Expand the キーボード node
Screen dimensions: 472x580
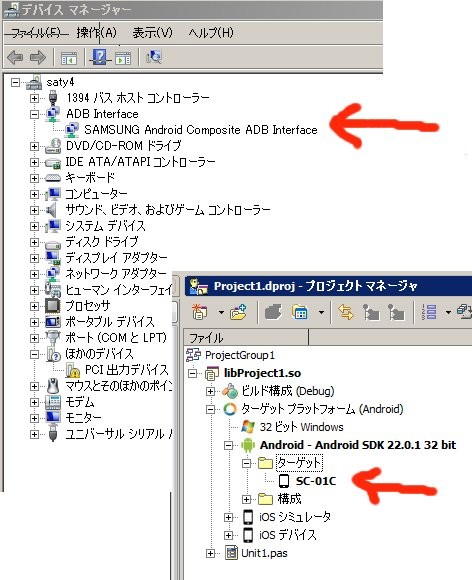(34, 178)
